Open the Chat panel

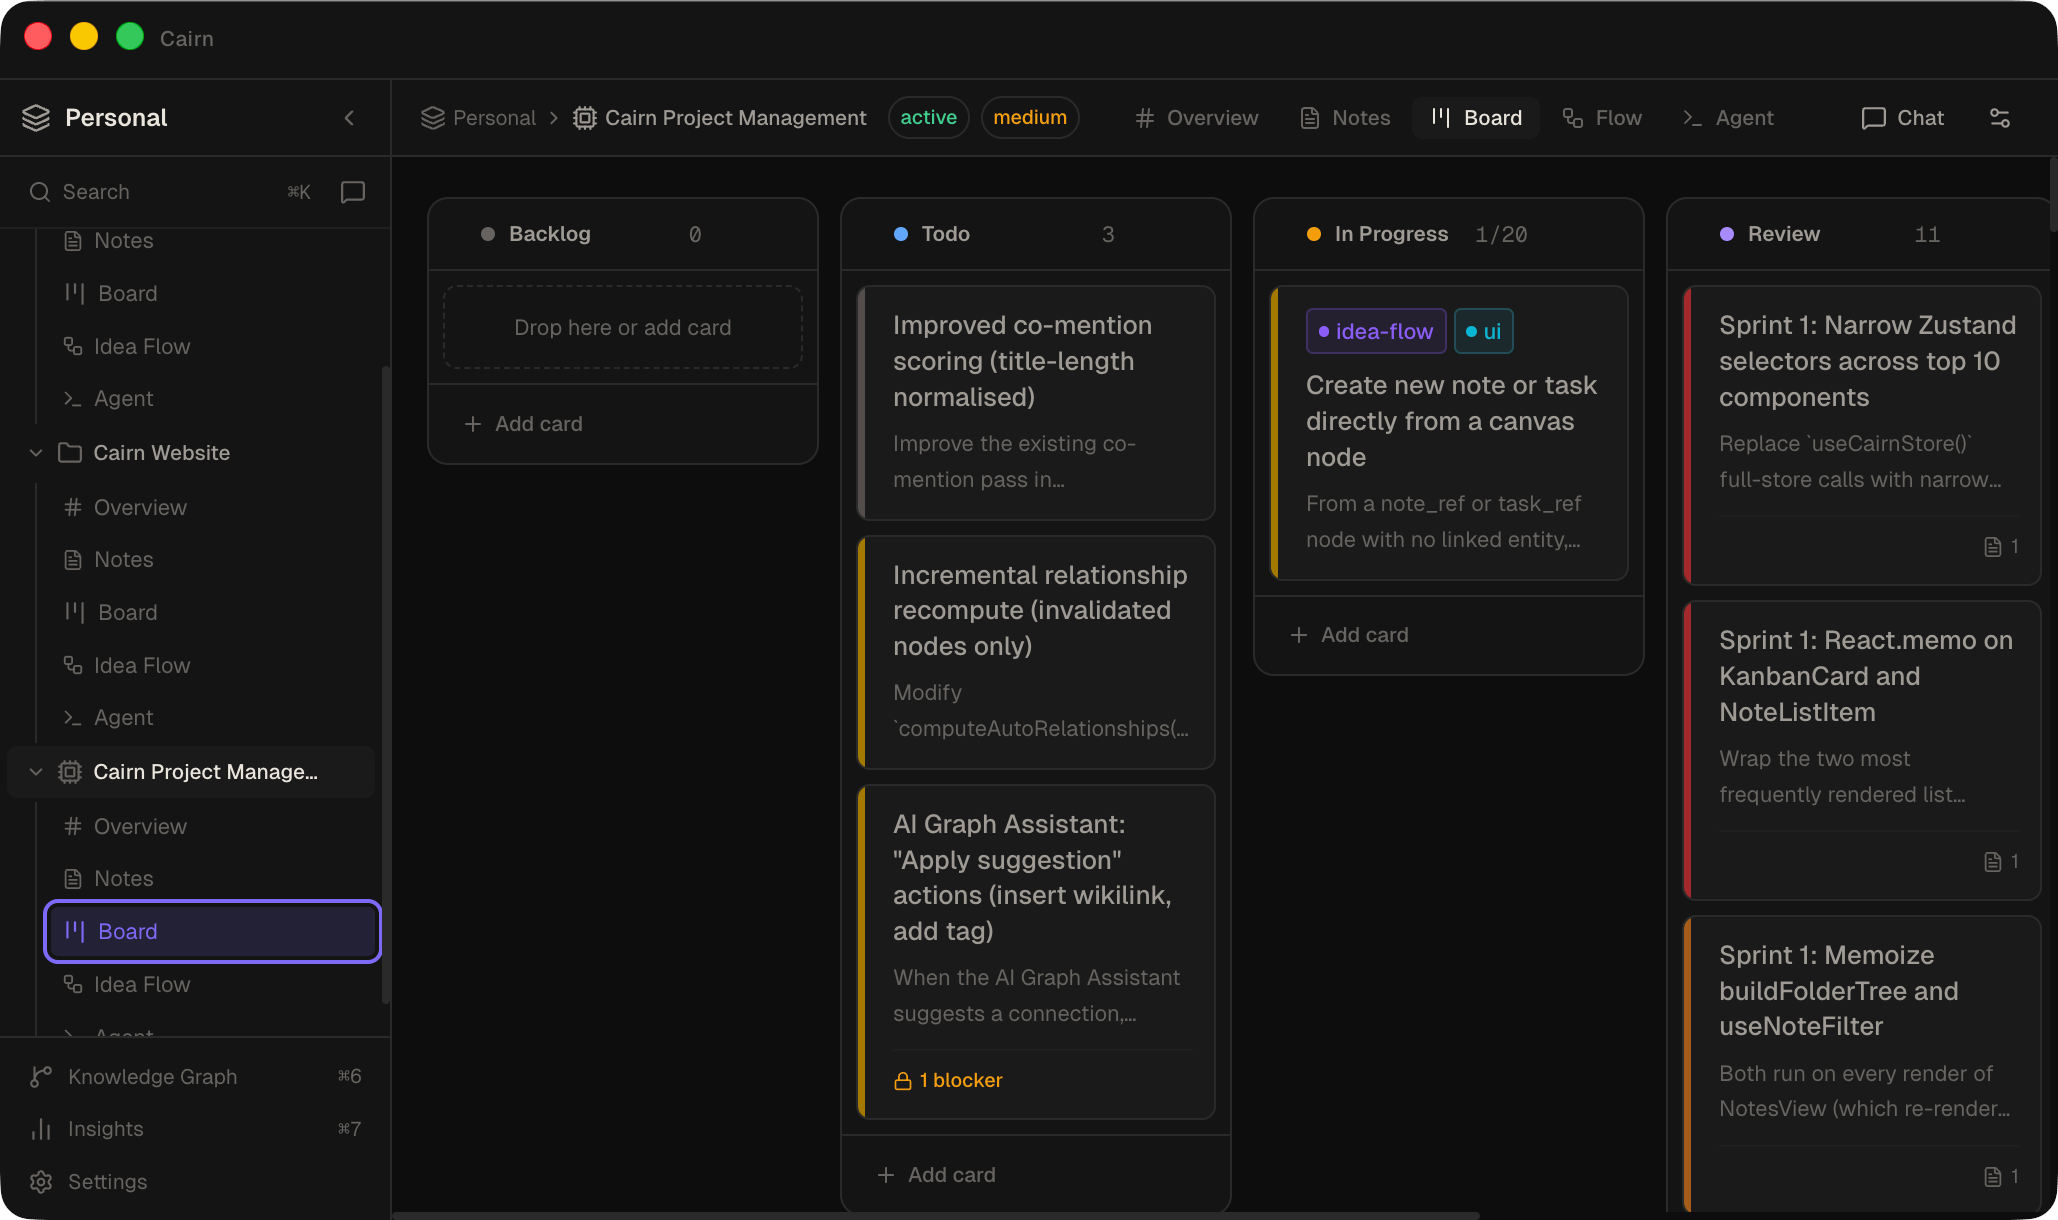[x=1902, y=118]
